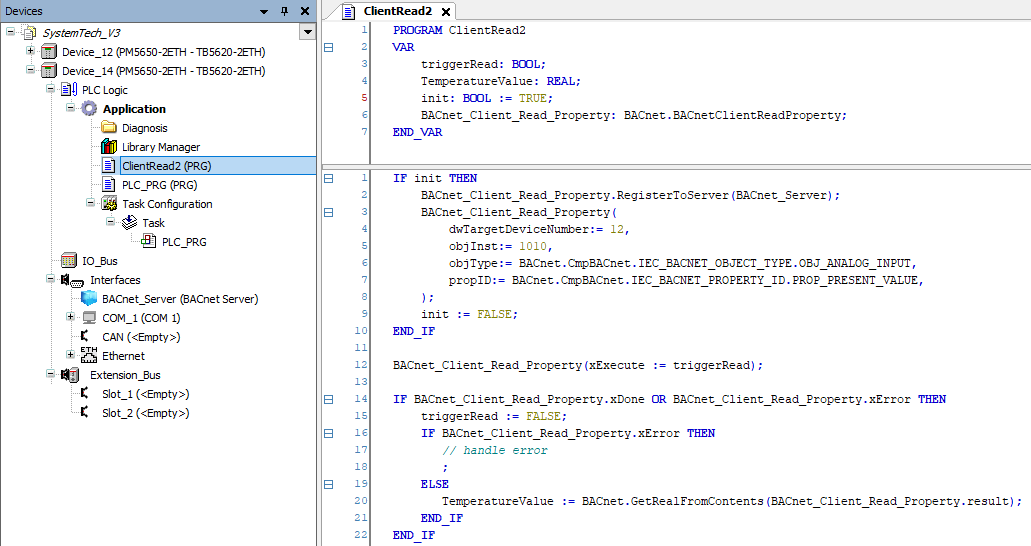Click the Interfaces icon
Viewport: 1031px width, 546px height.
coord(72,280)
